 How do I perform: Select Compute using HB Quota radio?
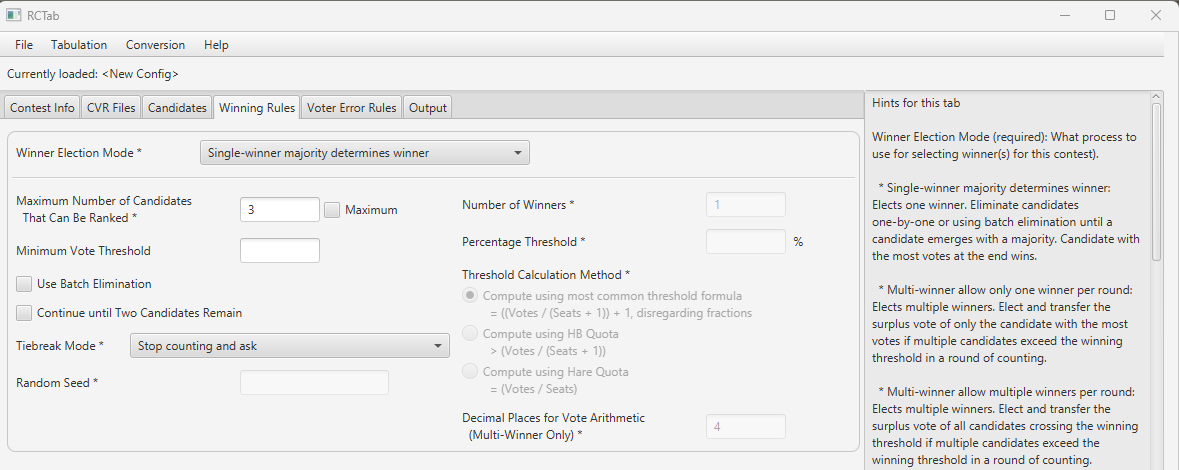coord(470,333)
